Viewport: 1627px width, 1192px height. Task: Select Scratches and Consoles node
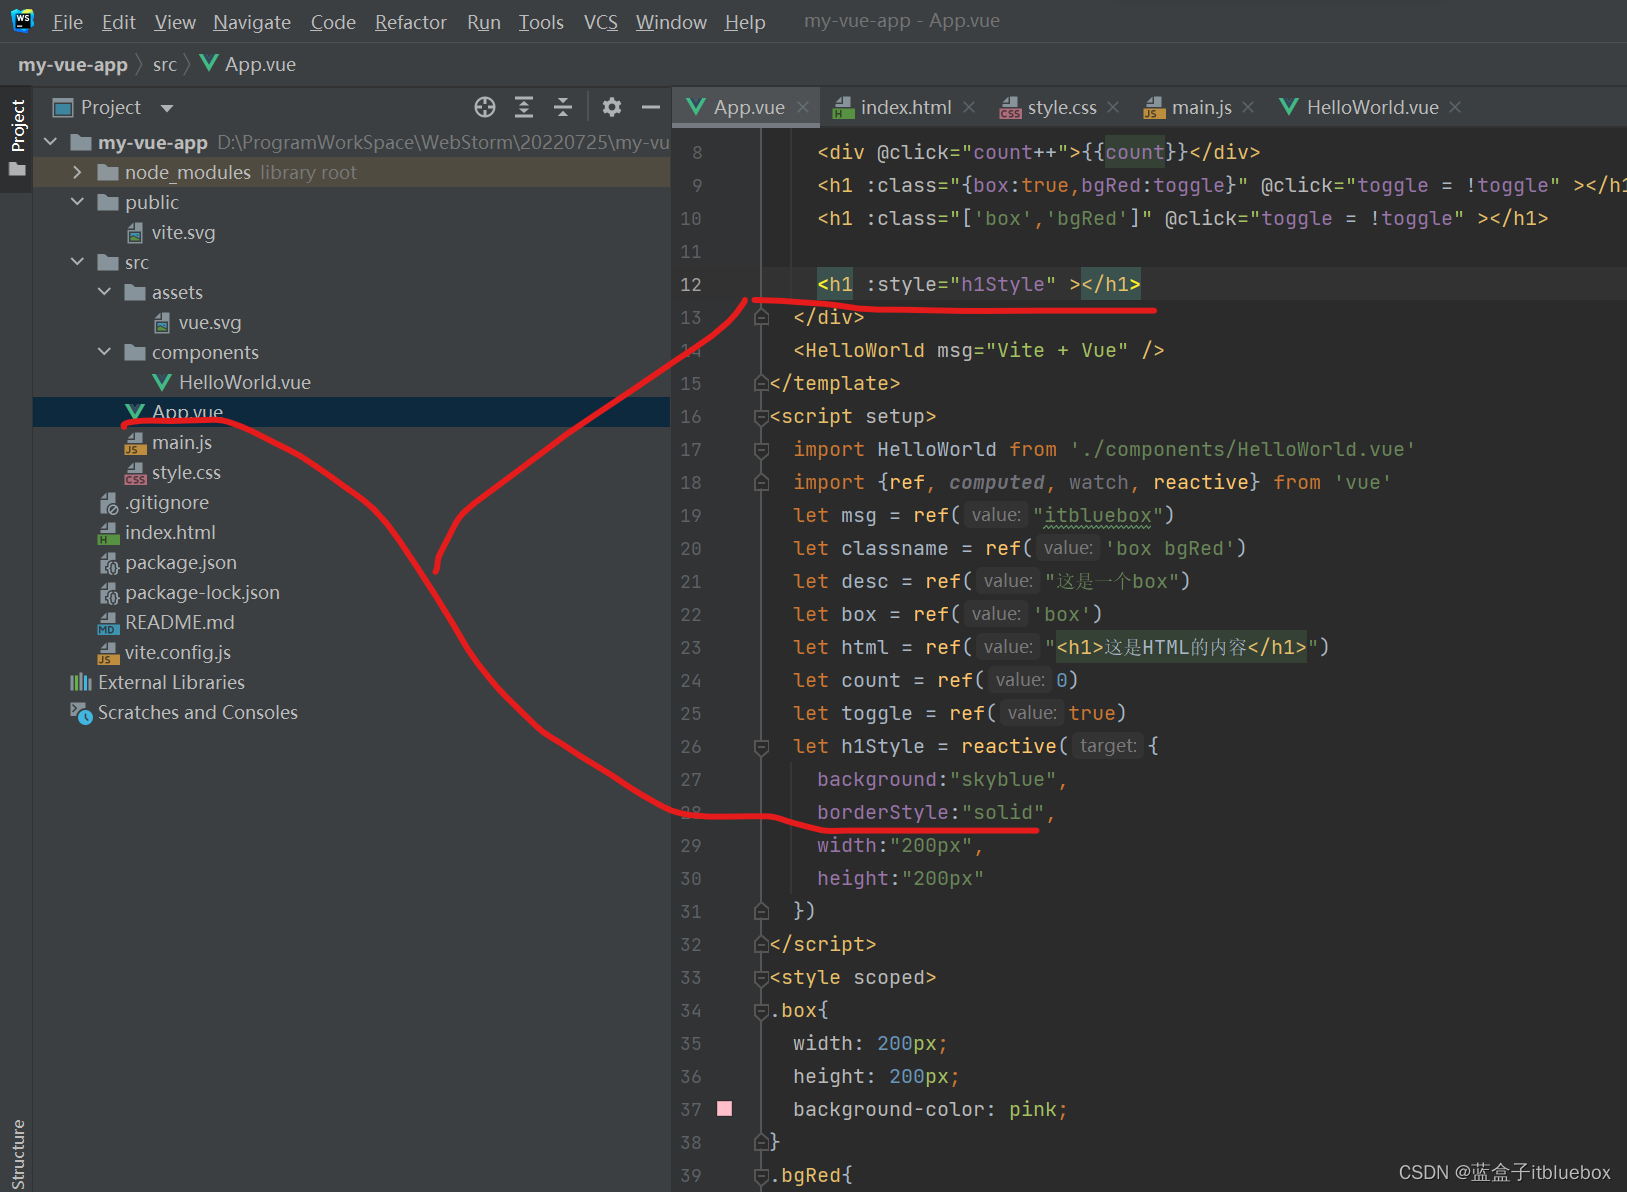coord(184,712)
